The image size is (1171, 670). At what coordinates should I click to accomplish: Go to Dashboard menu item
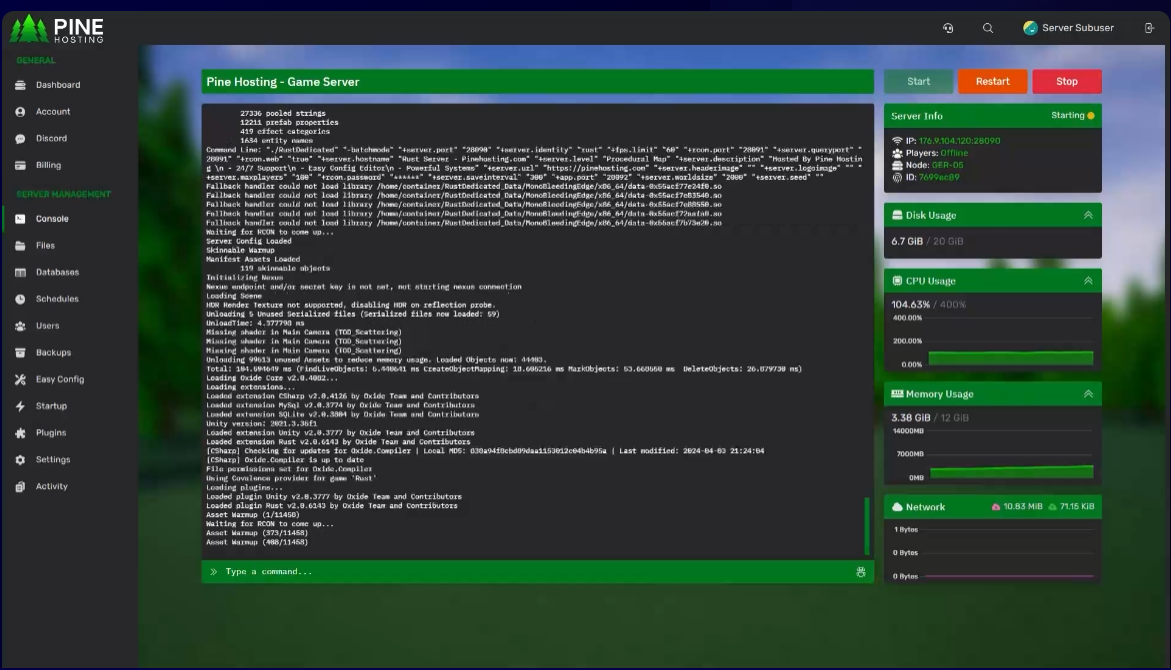tap(58, 85)
